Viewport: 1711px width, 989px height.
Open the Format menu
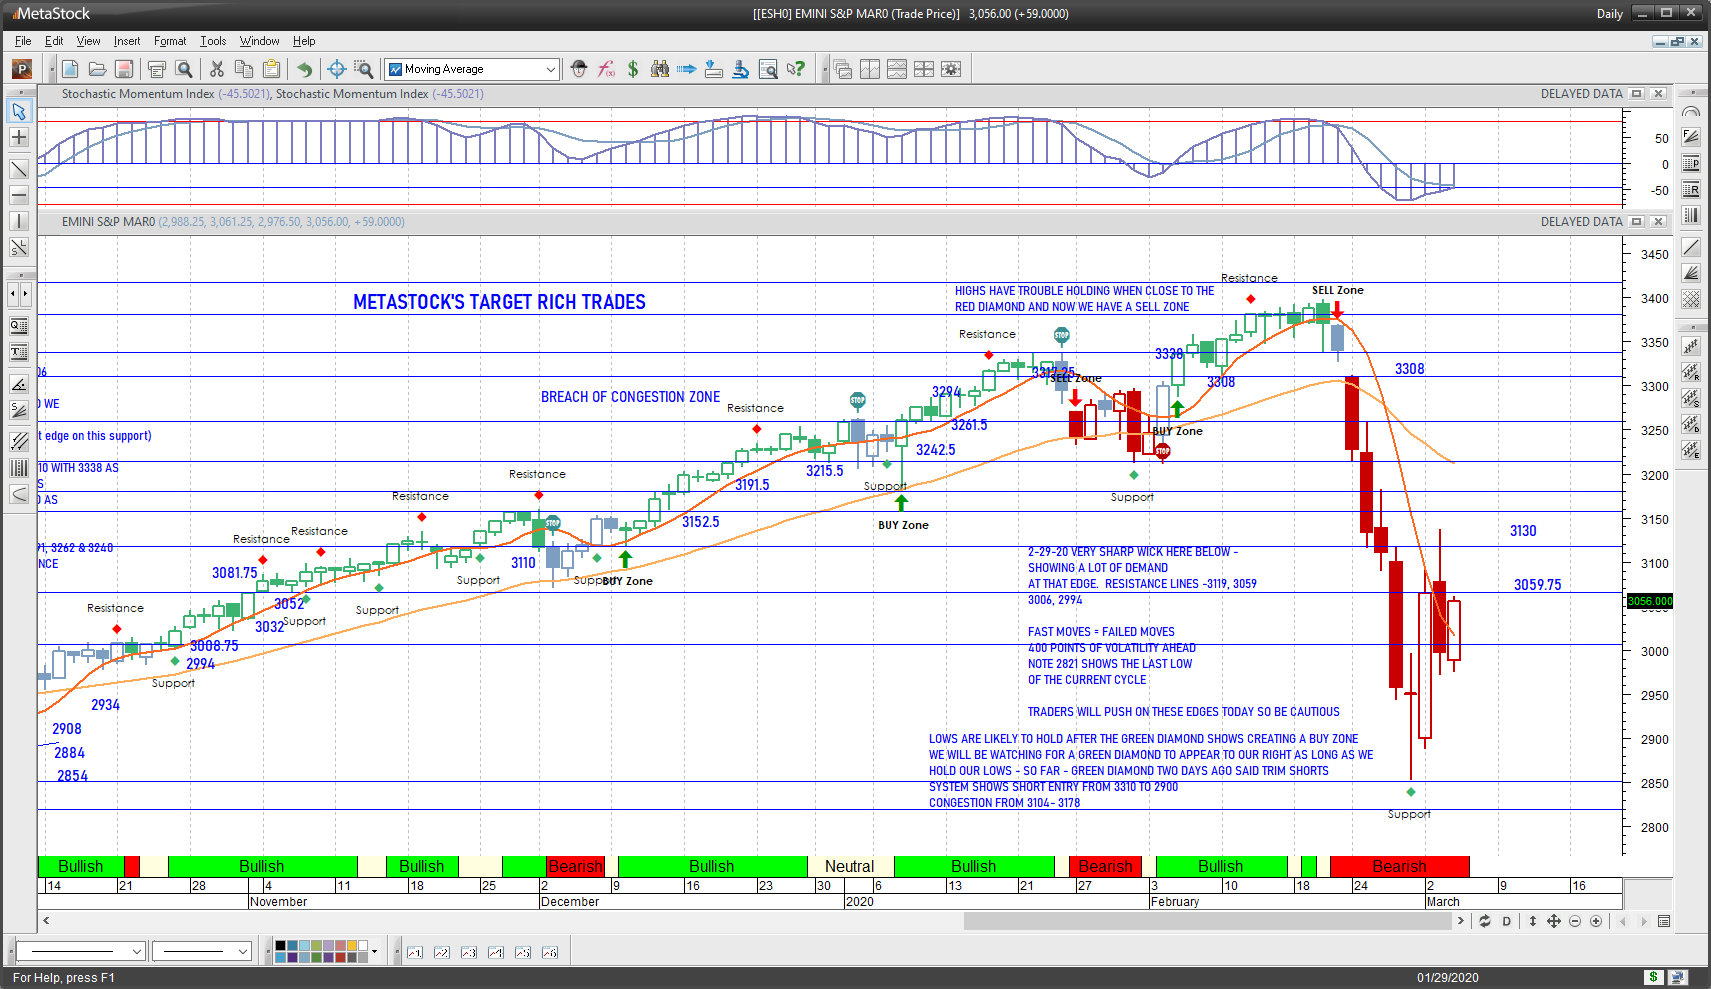(170, 41)
